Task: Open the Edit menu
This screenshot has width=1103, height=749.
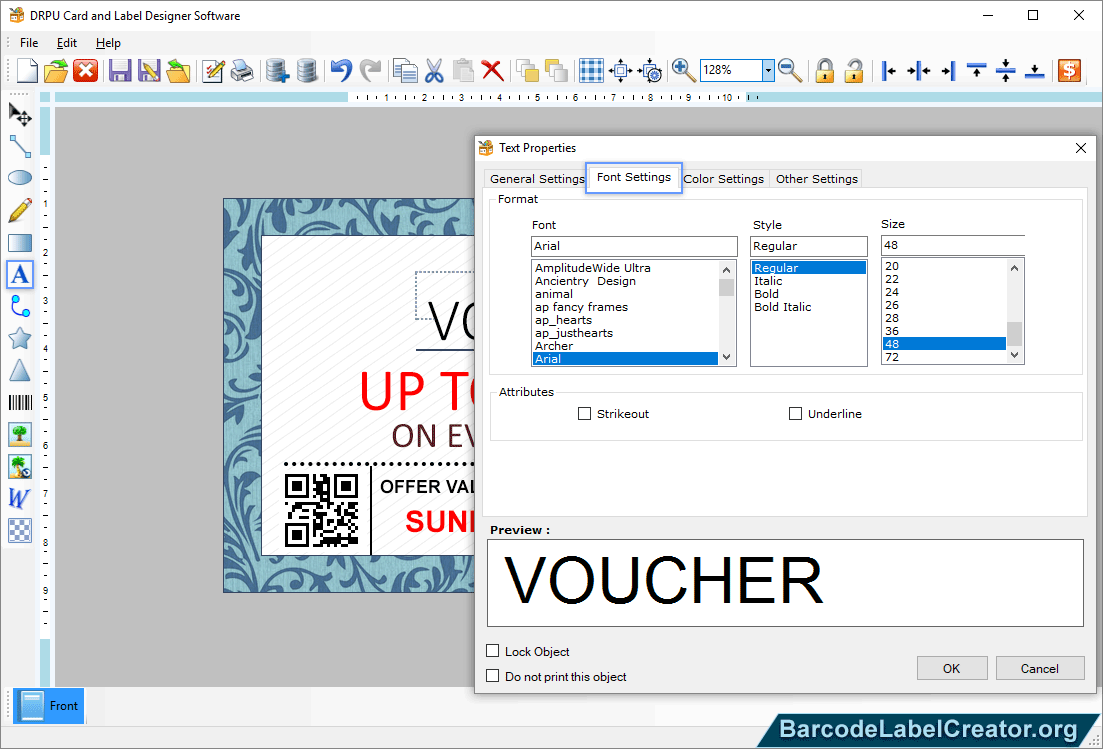Action: (67, 43)
